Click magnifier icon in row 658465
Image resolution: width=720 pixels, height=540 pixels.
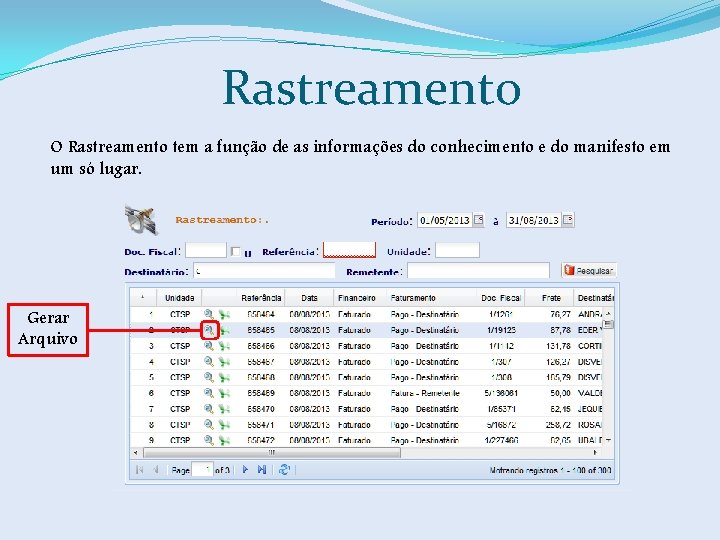tap(209, 330)
